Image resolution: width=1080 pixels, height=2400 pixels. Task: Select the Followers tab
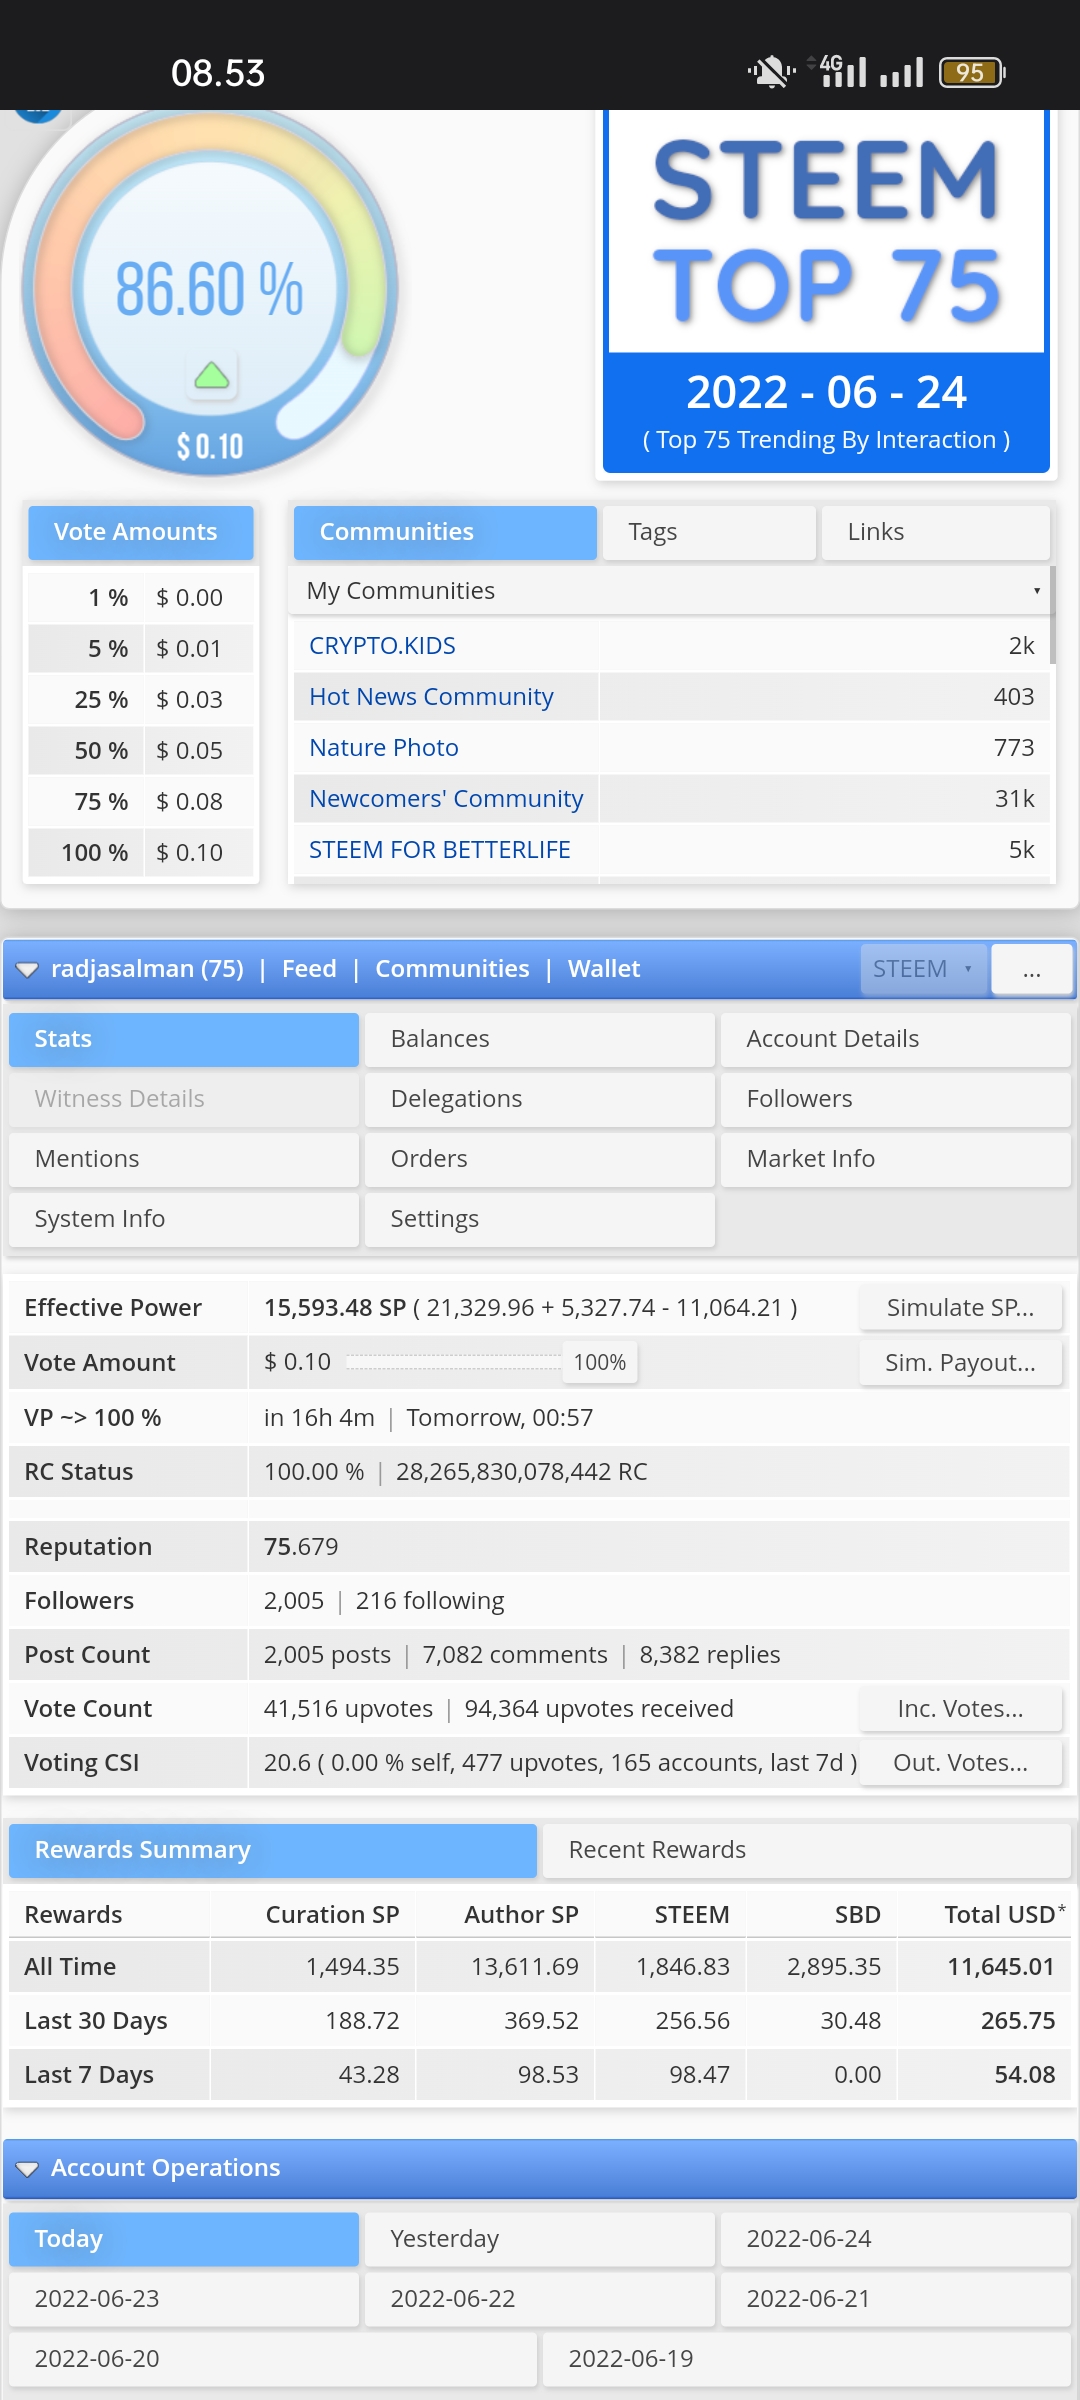(896, 1099)
